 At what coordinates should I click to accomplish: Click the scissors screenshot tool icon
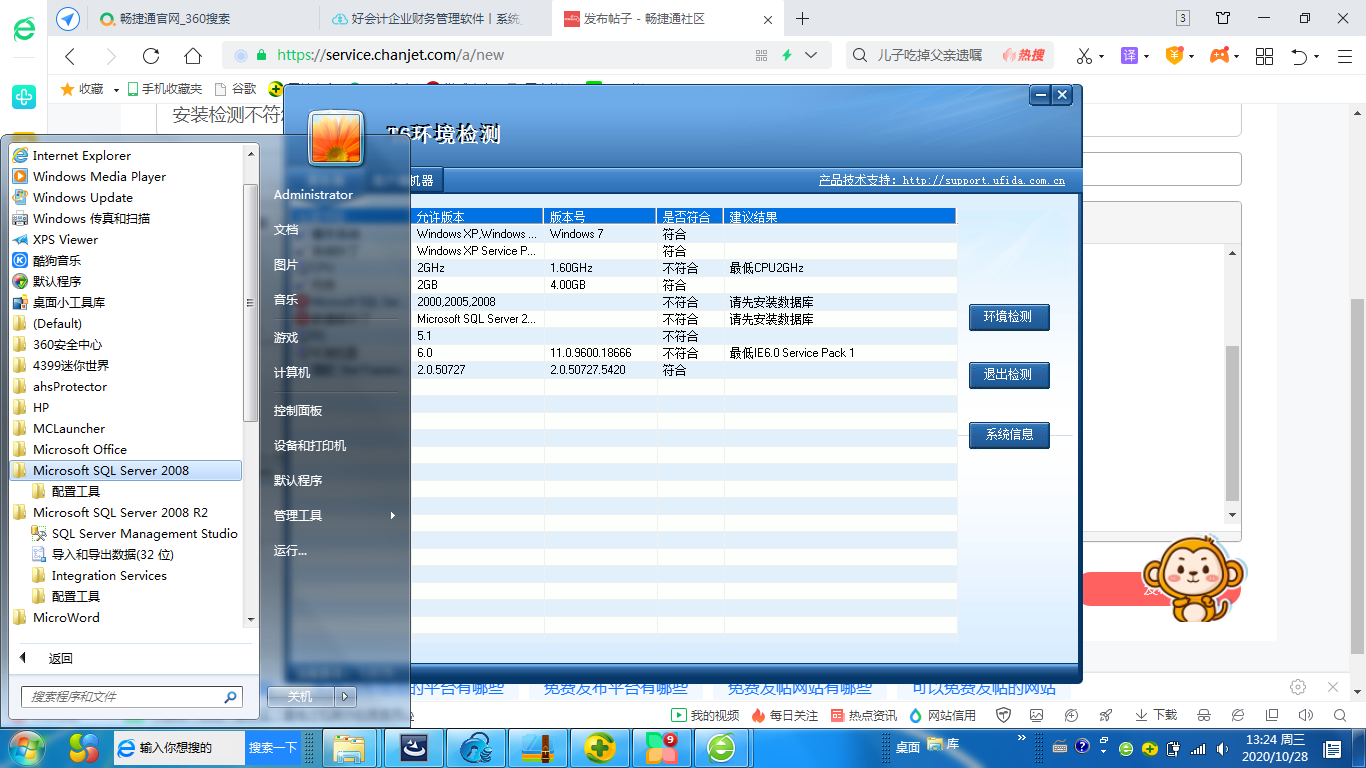[x=1084, y=56]
